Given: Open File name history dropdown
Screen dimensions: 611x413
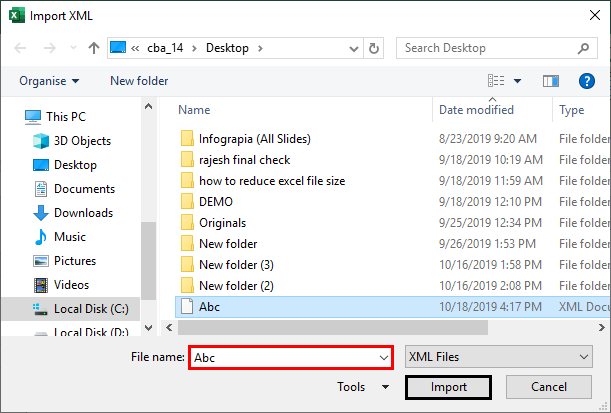Looking at the screenshot, I should click(384, 358).
